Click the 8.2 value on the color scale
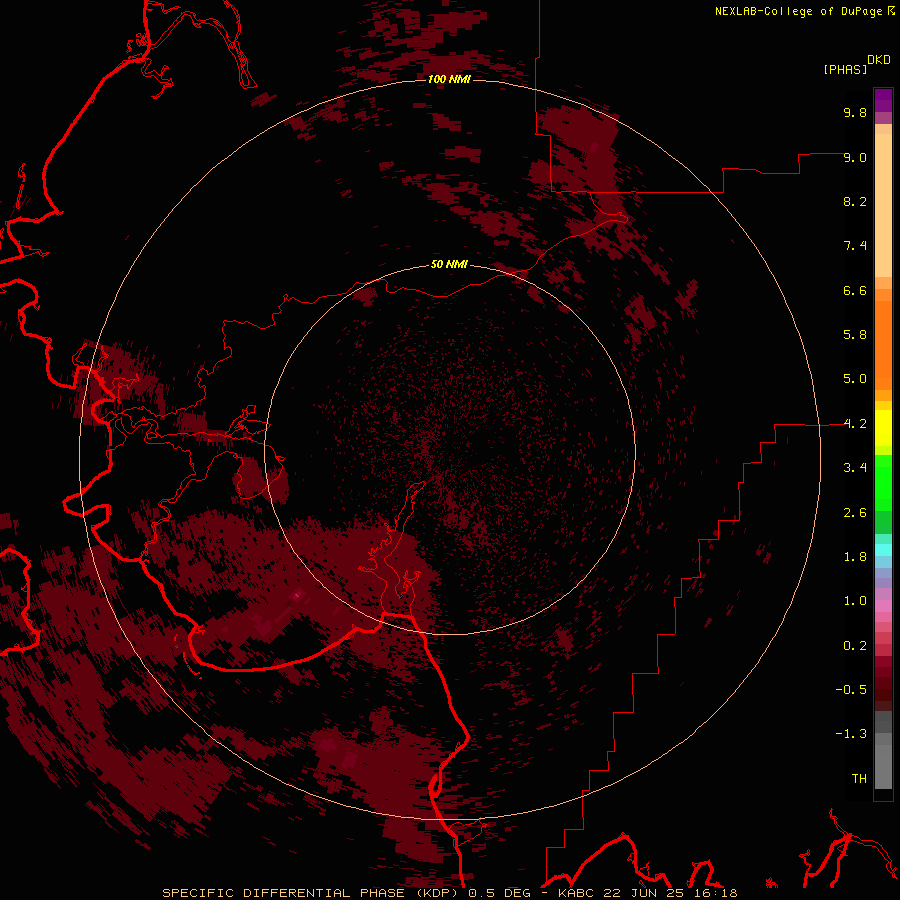 click(855, 201)
